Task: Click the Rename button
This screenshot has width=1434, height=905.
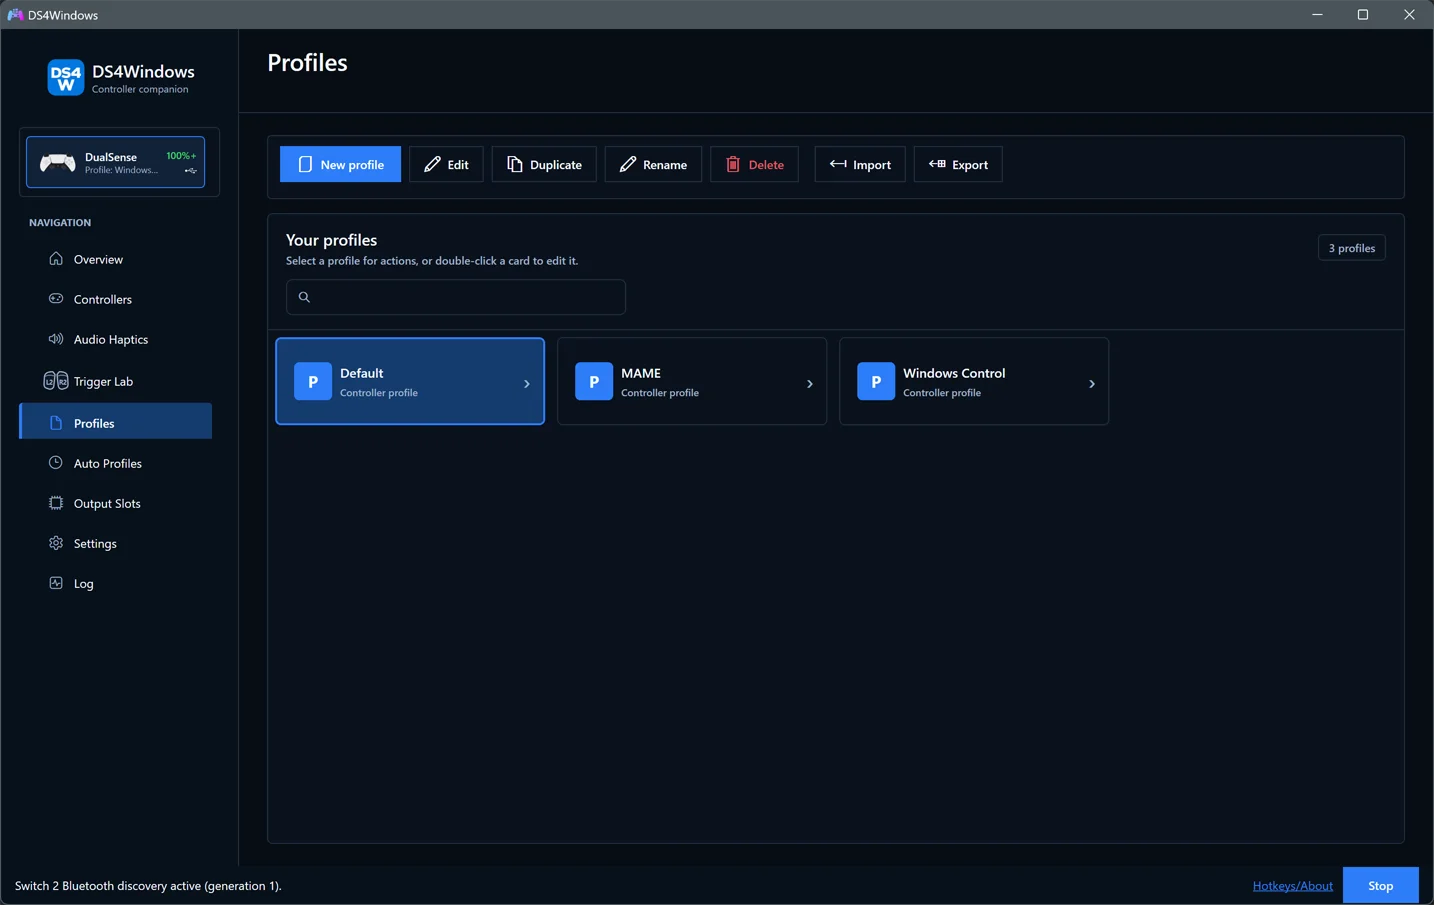Action: 653,164
